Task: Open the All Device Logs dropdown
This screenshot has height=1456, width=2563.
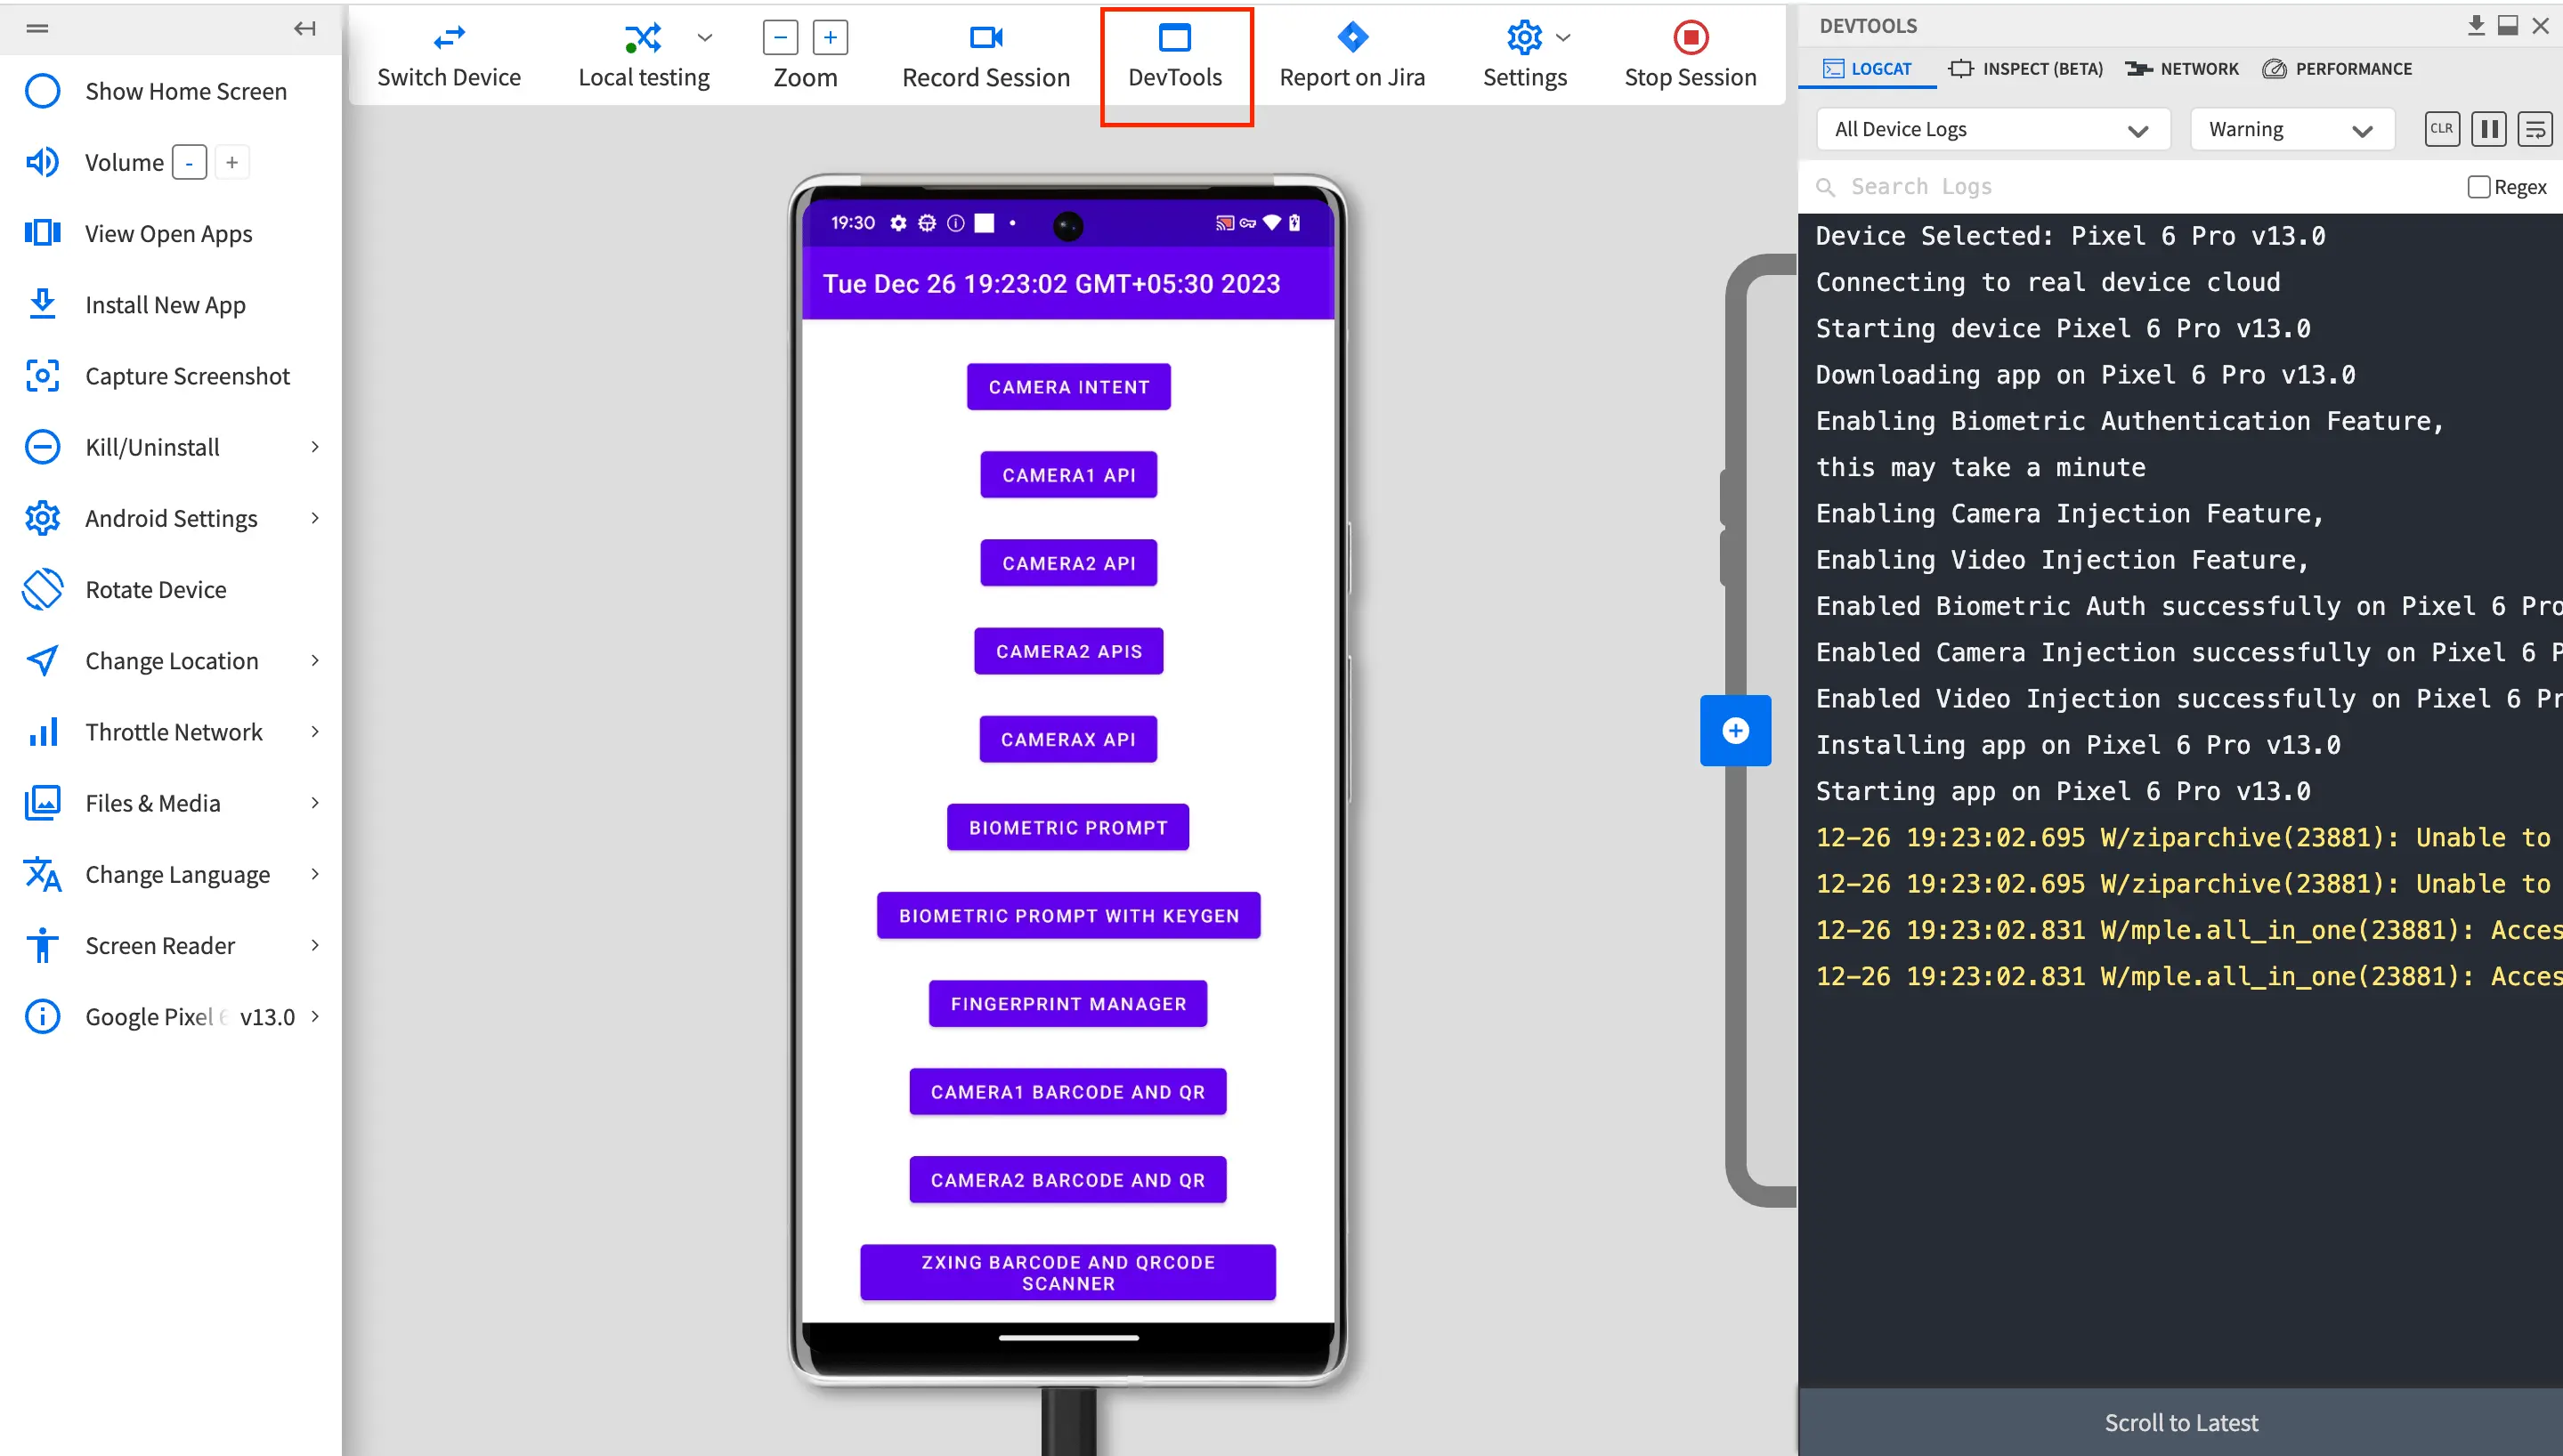Action: click(1990, 129)
